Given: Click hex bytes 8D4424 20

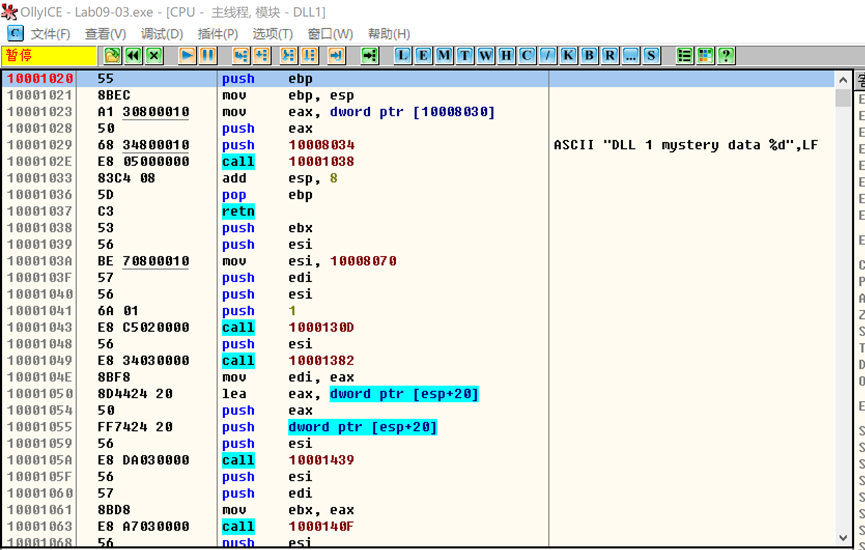Looking at the screenshot, I should coord(135,394).
